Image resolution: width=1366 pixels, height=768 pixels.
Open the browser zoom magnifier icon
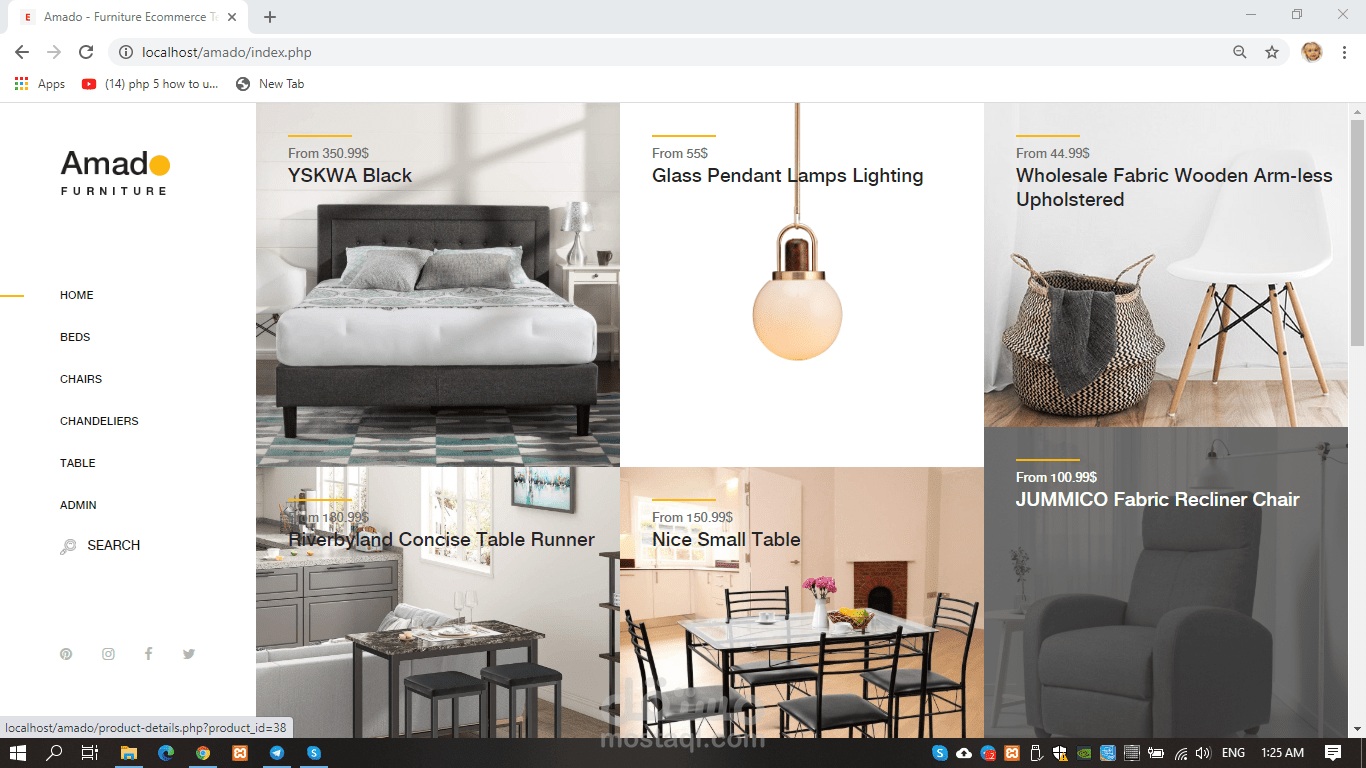coord(1240,52)
